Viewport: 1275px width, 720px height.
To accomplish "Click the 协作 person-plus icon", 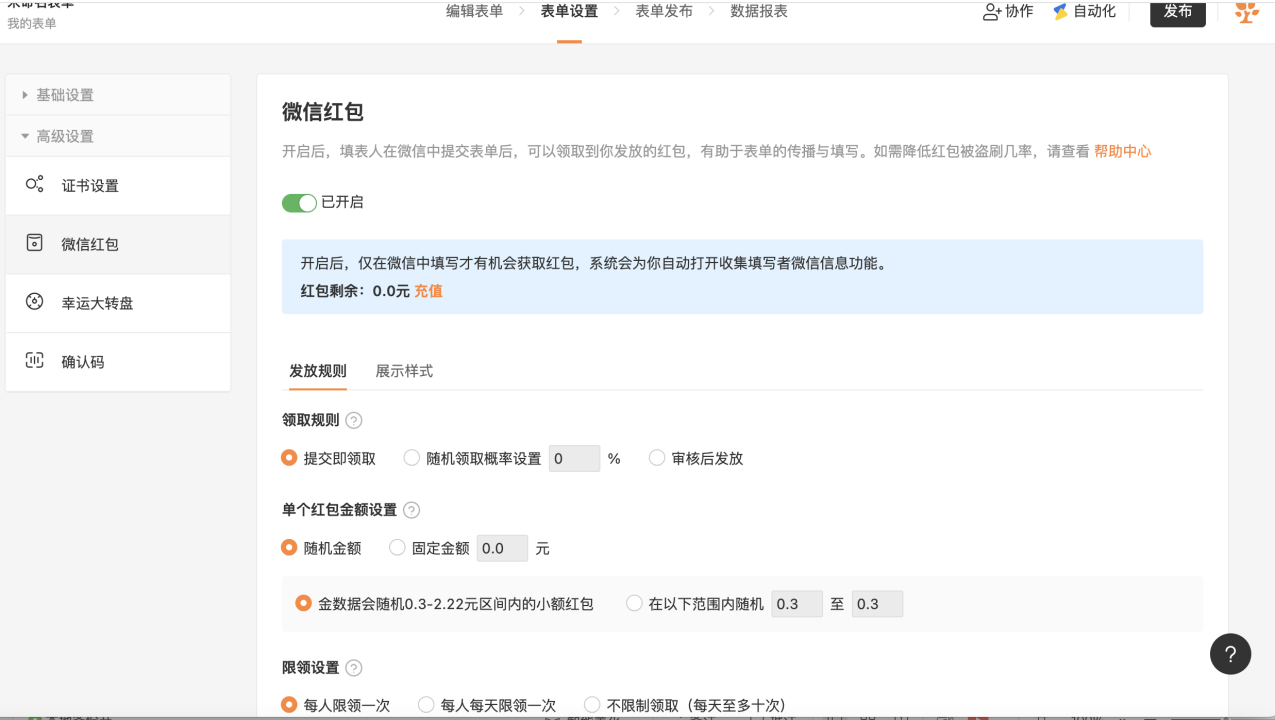I will tap(992, 12).
